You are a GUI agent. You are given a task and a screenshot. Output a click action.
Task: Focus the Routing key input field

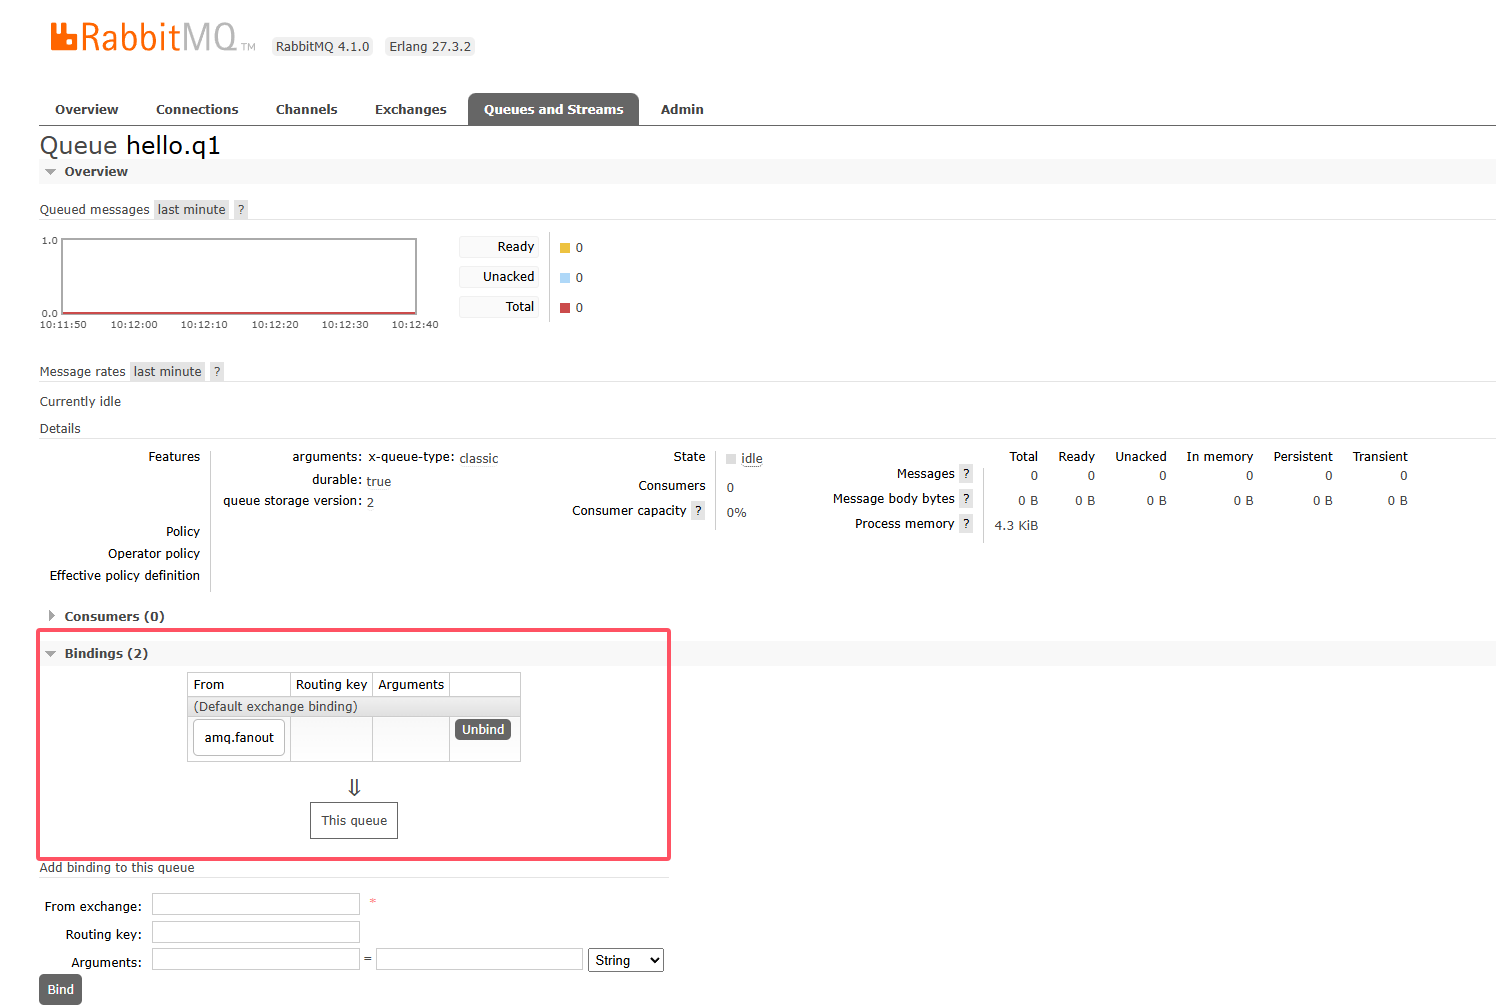(256, 932)
